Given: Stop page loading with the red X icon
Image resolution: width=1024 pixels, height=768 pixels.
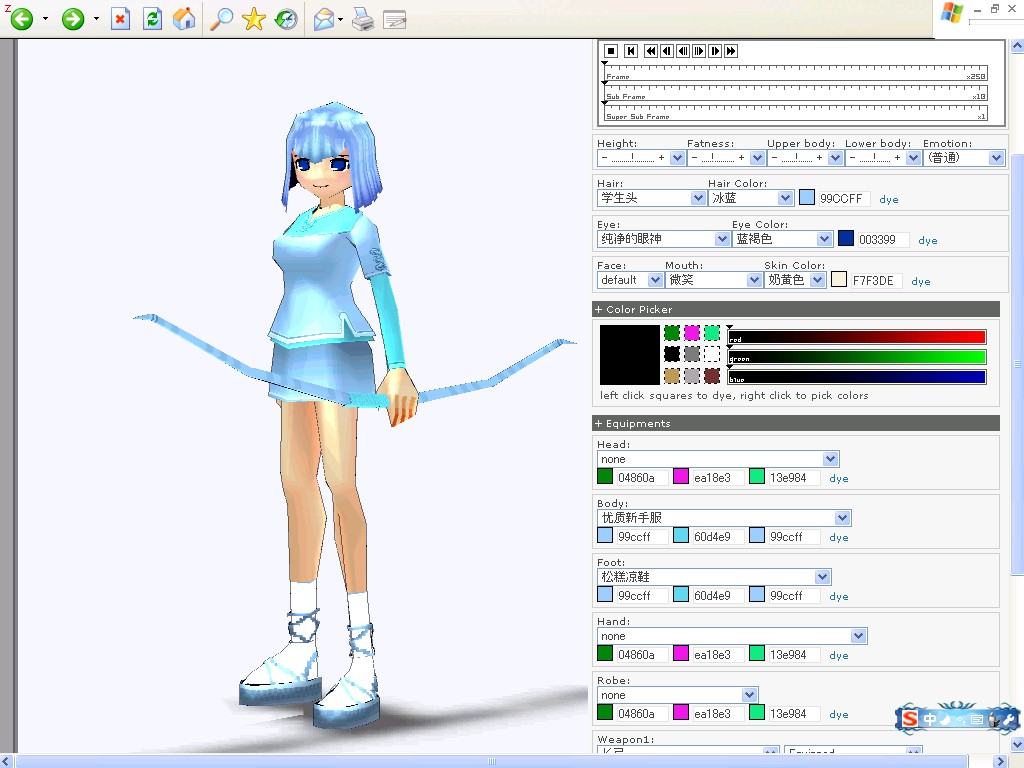Looking at the screenshot, I should pyautogui.click(x=120, y=19).
